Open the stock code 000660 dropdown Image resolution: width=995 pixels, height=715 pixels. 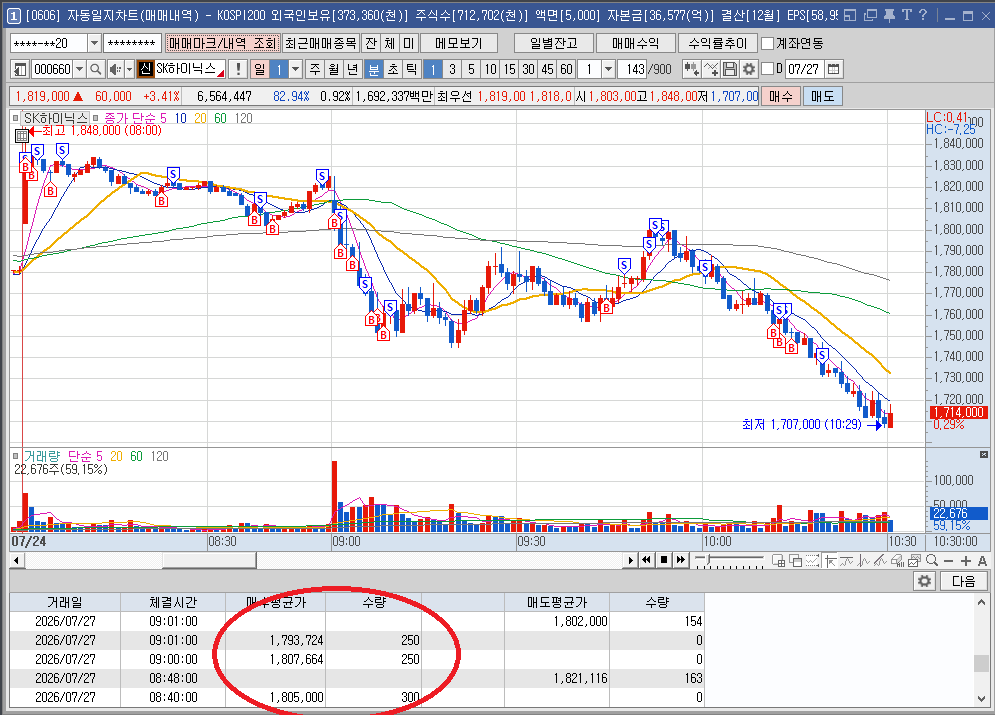[x=79, y=69]
